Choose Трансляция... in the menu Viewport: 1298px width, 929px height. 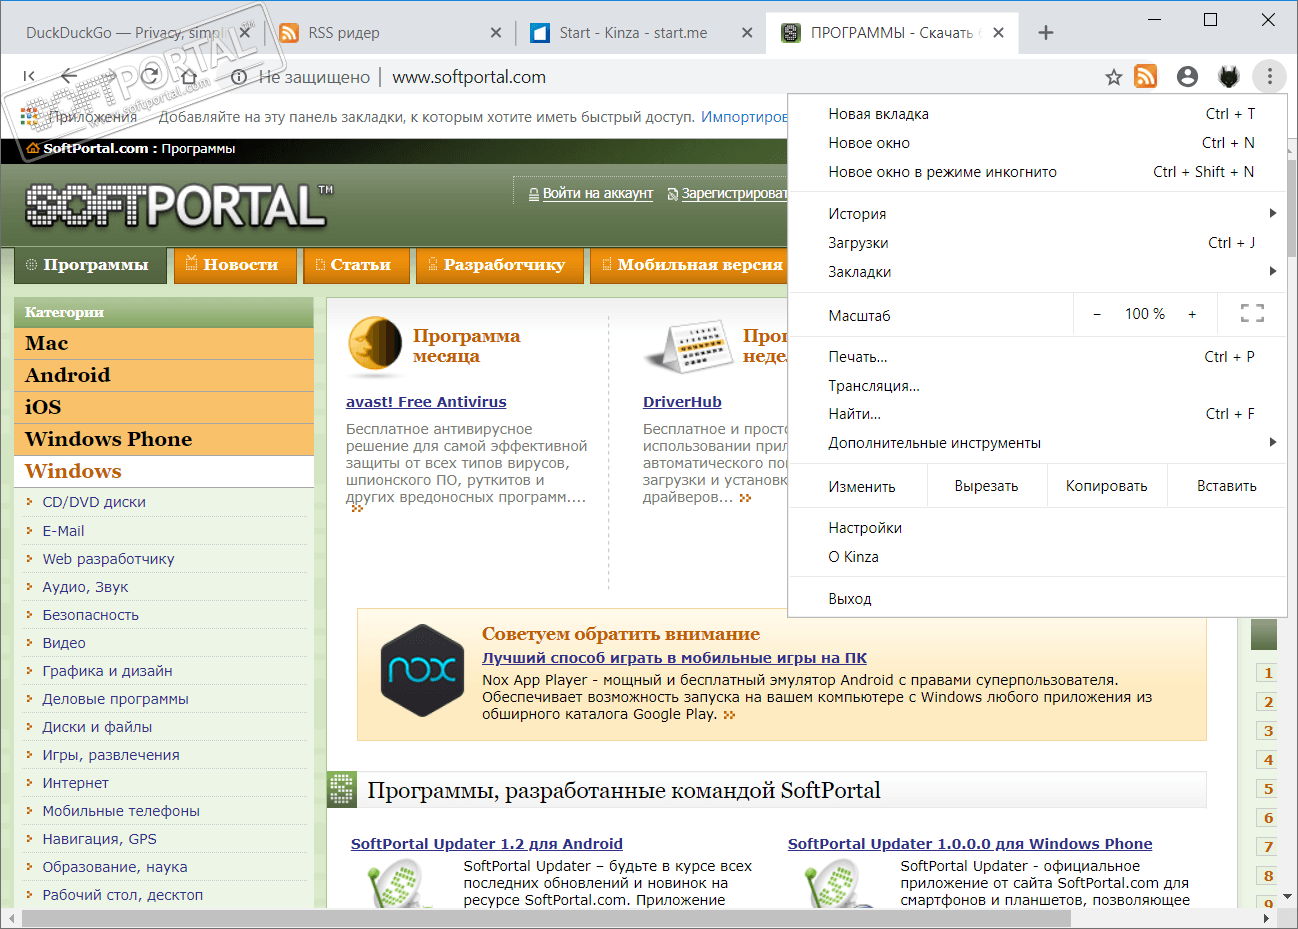1037,386
